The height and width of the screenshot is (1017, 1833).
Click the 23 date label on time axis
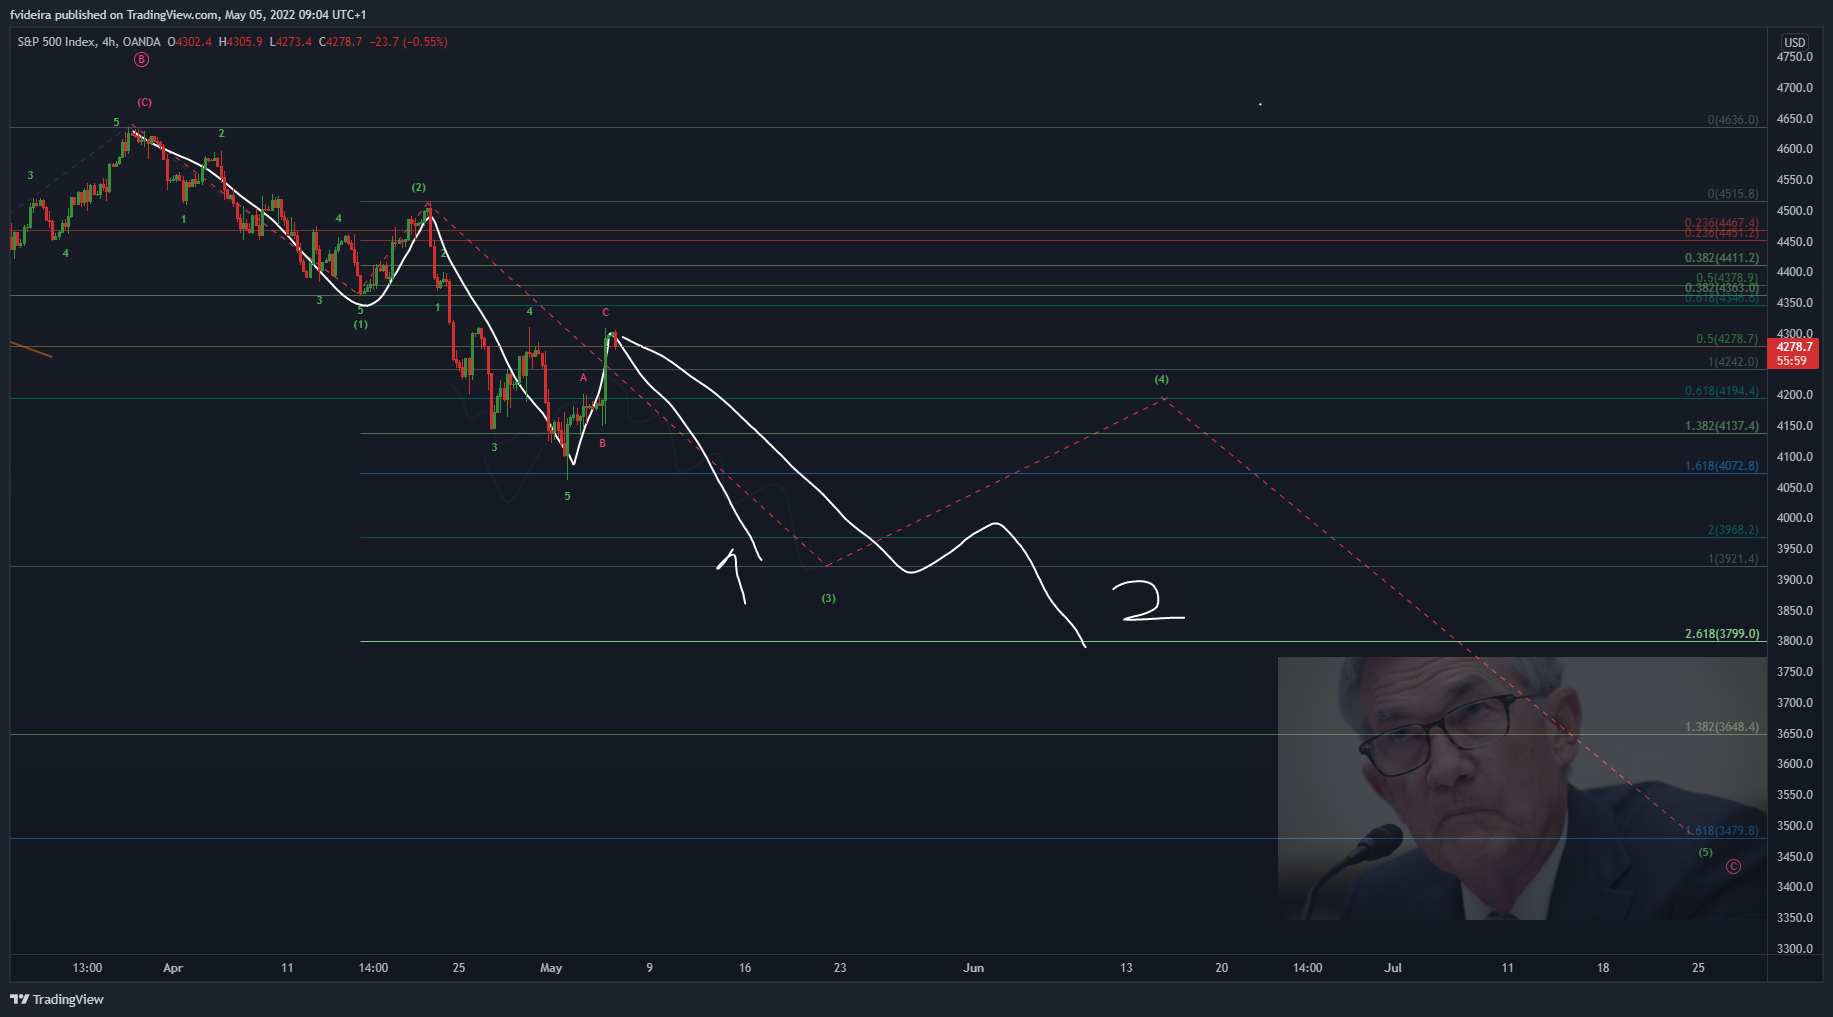840,968
